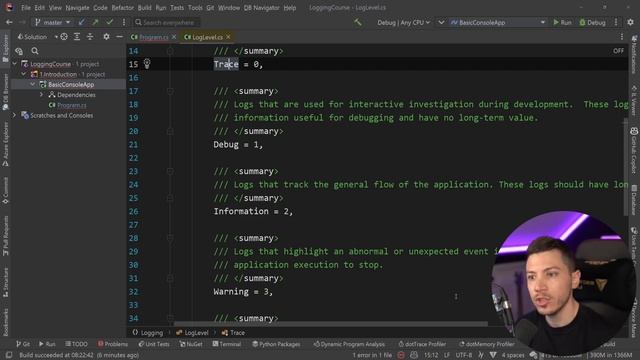Open the Problems tool window
The image size is (640, 360).
113,344
